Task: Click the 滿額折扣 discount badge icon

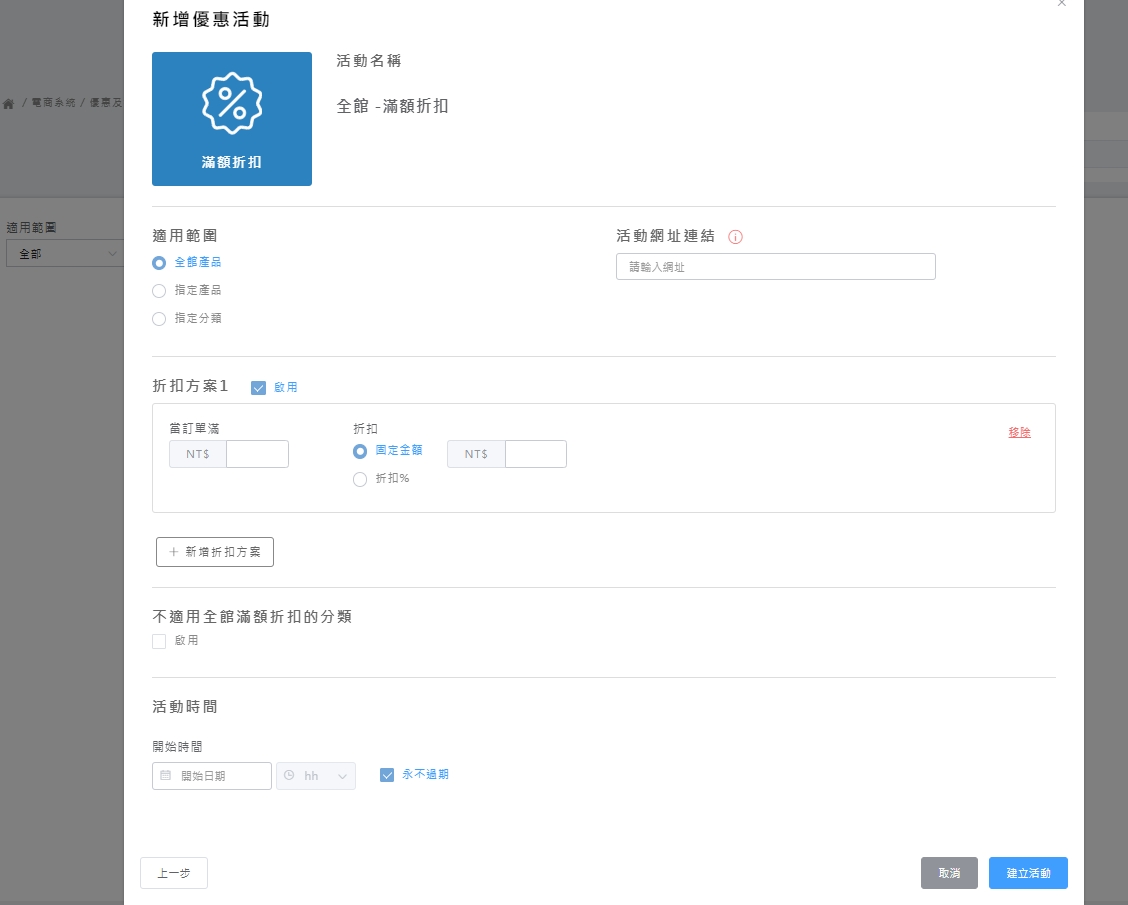Action: click(232, 103)
